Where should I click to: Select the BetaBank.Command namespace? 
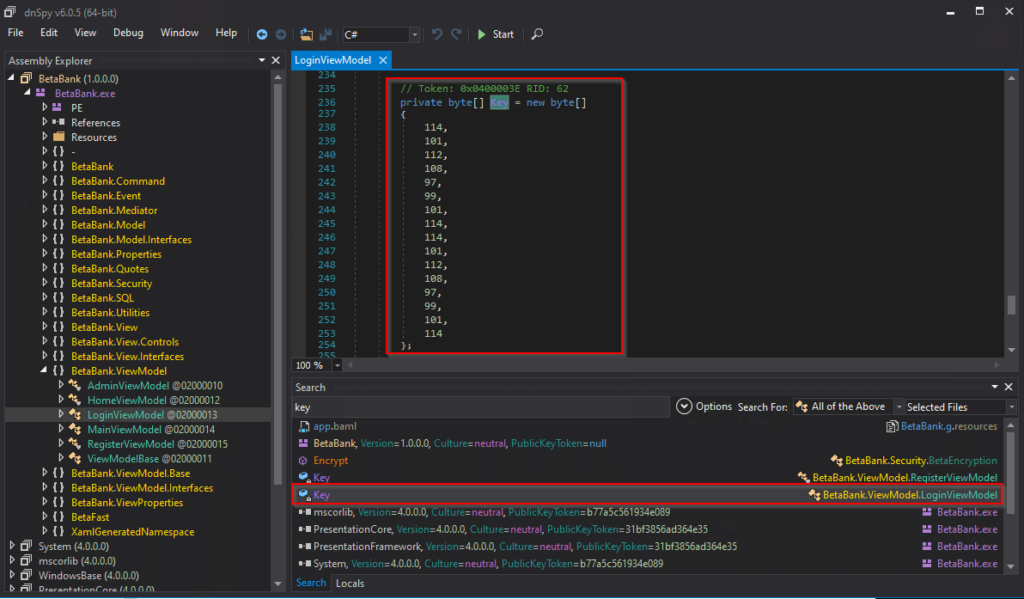[x=118, y=181]
